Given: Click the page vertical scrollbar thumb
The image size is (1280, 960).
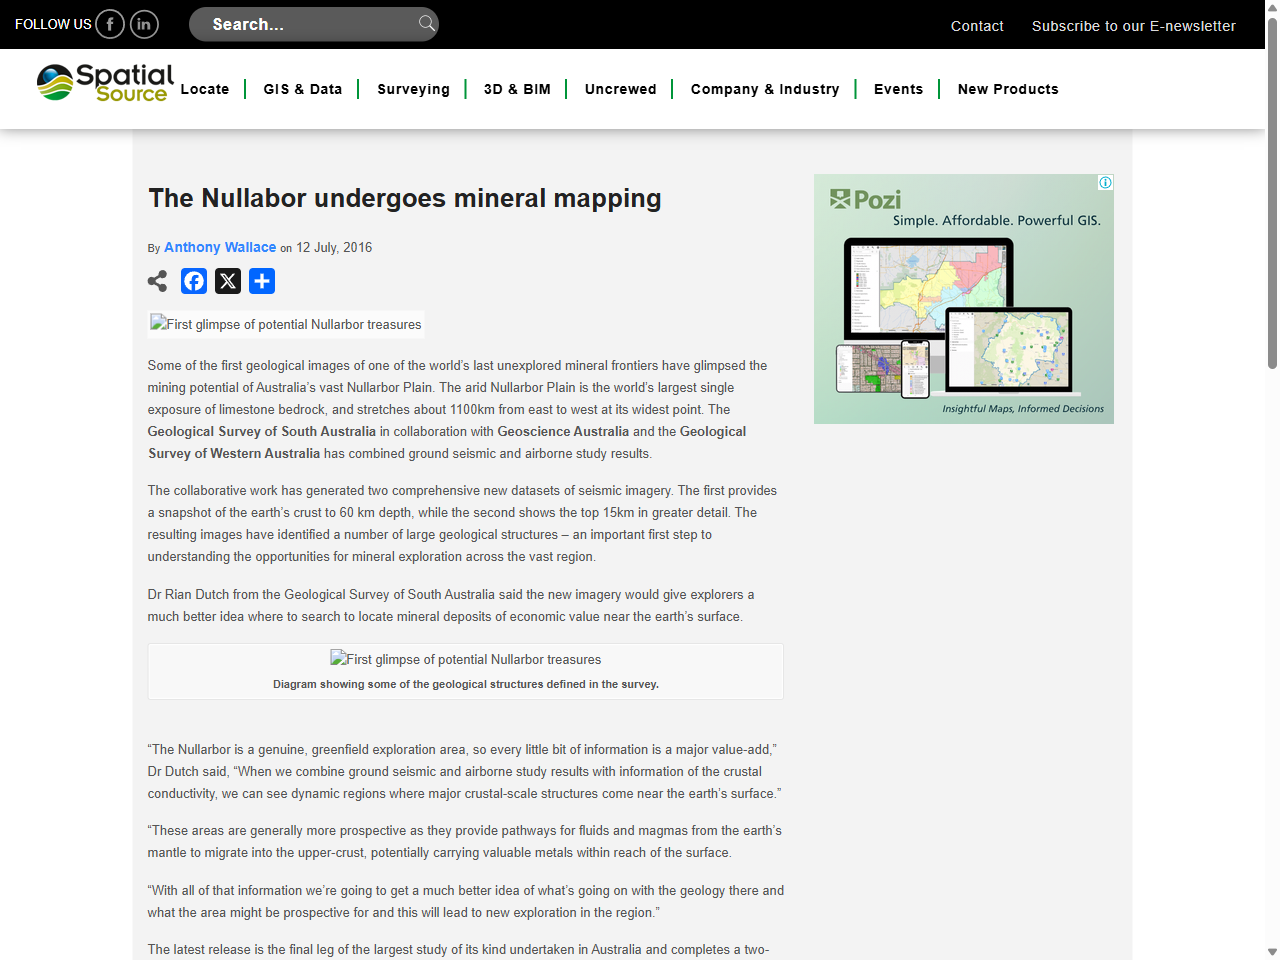Looking at the screenshot, I should 1272,193.
